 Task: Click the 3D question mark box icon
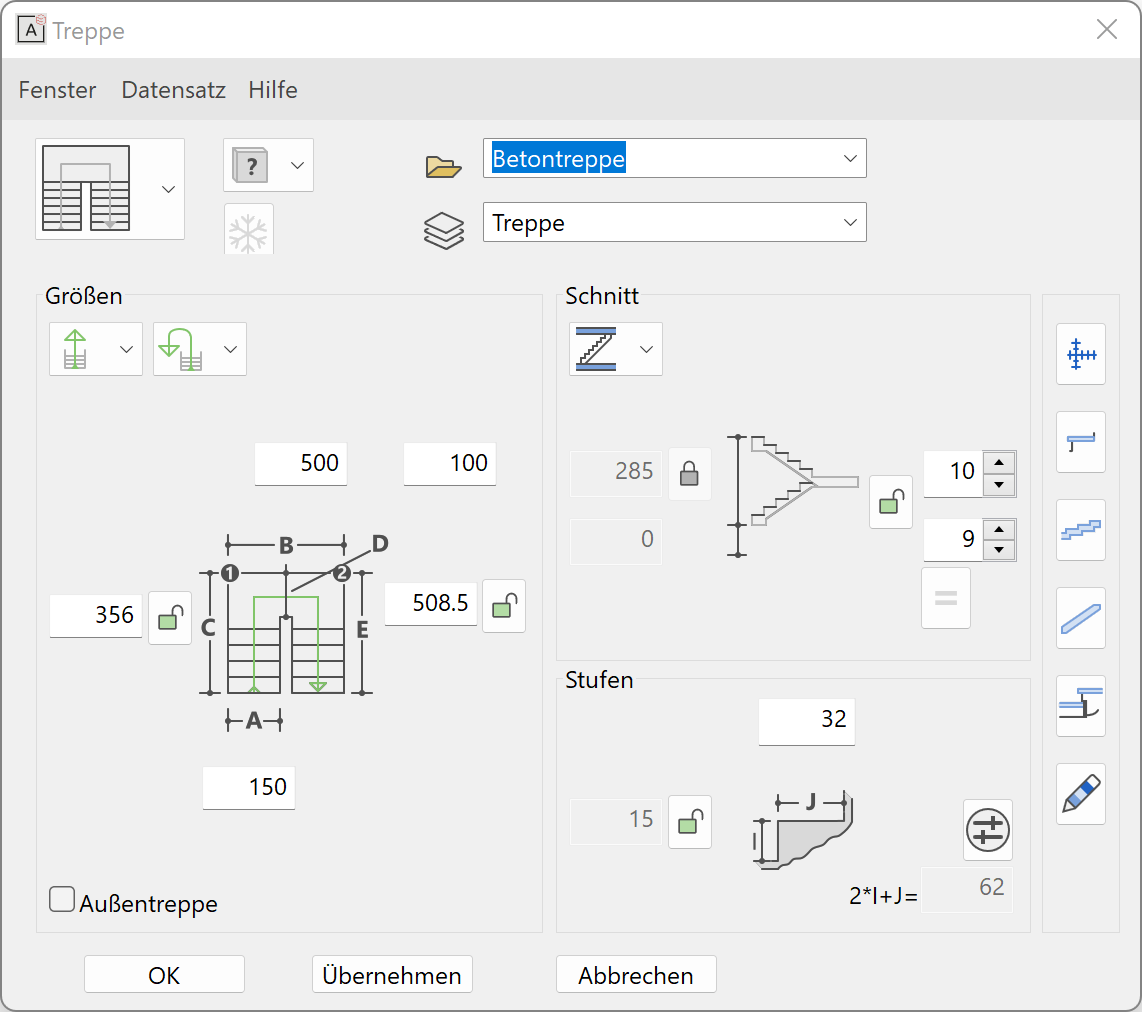[x=251, y=165]
